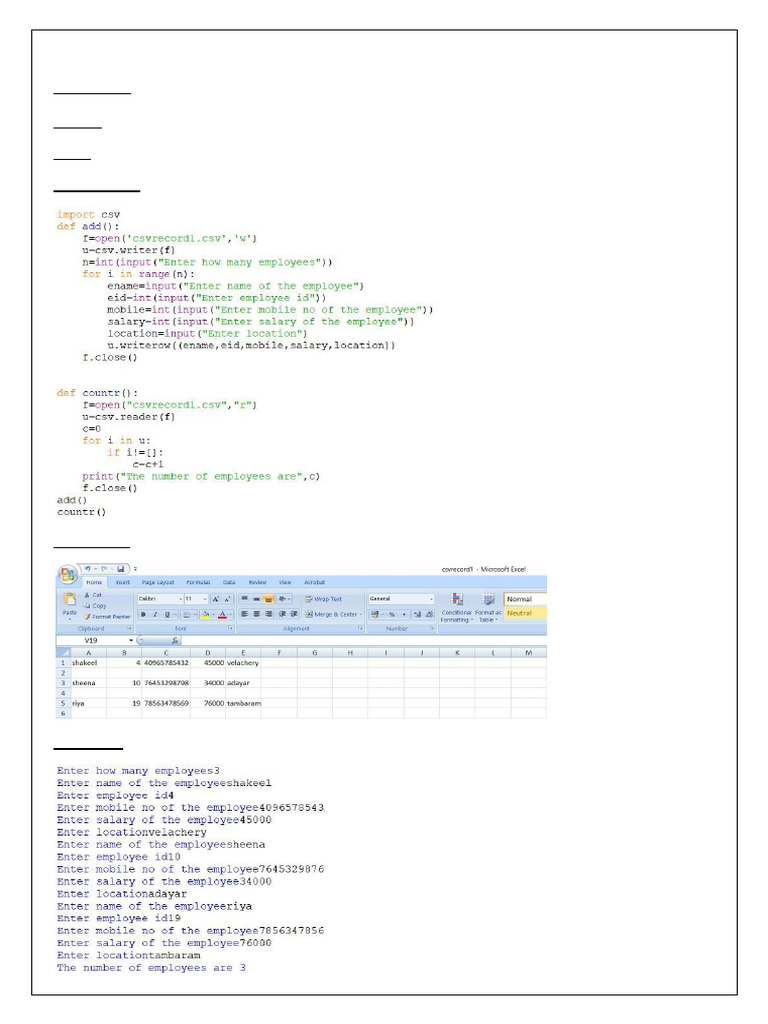Click the Italic formatting icon
Image resolution: width=768 pixels, height=1024 pixels.
coord(155,614)
